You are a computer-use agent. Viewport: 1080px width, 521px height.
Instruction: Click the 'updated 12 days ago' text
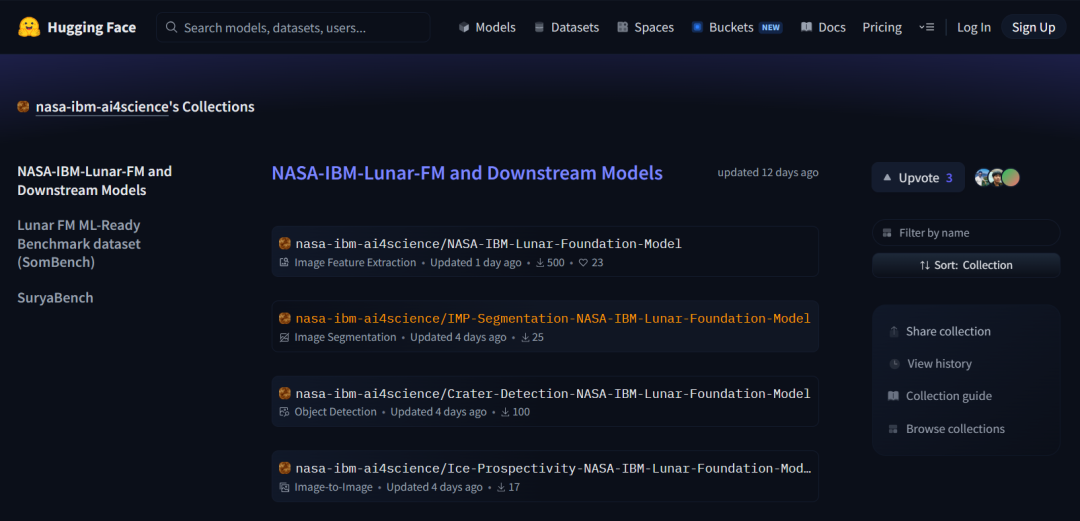coord(768,172)
